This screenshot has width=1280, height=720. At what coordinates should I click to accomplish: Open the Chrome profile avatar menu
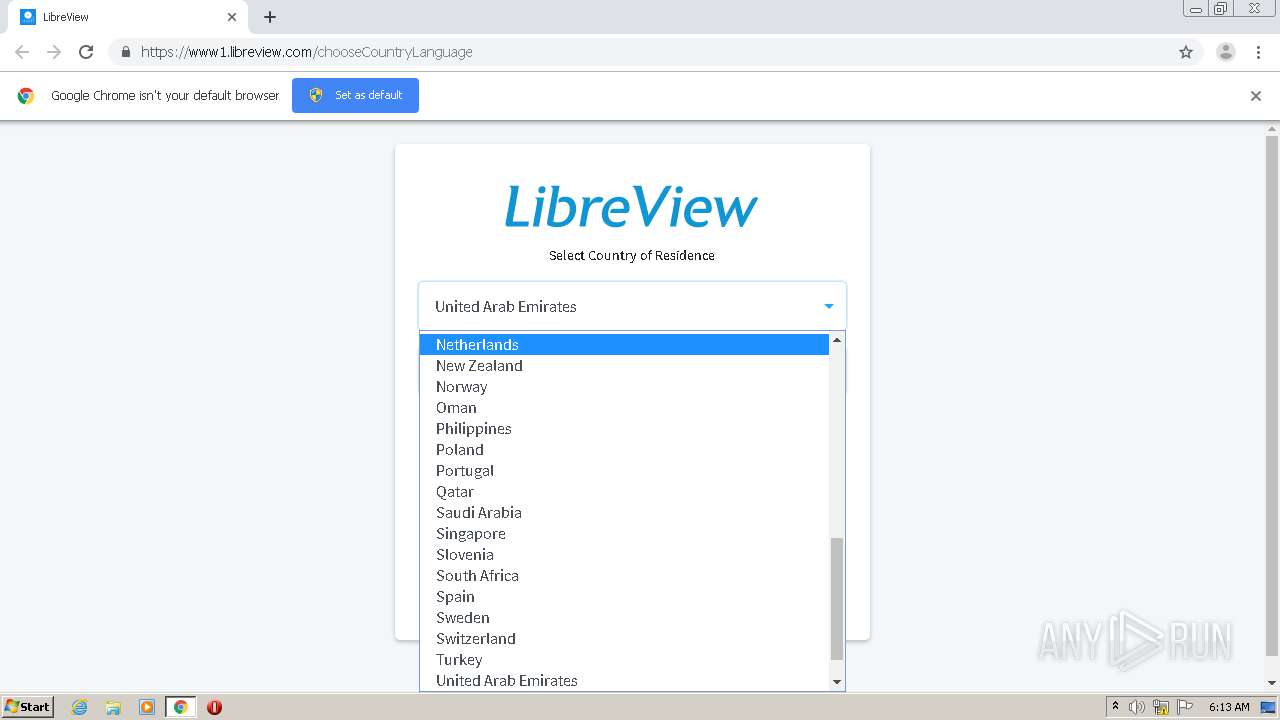click(x=1226, y=52)
